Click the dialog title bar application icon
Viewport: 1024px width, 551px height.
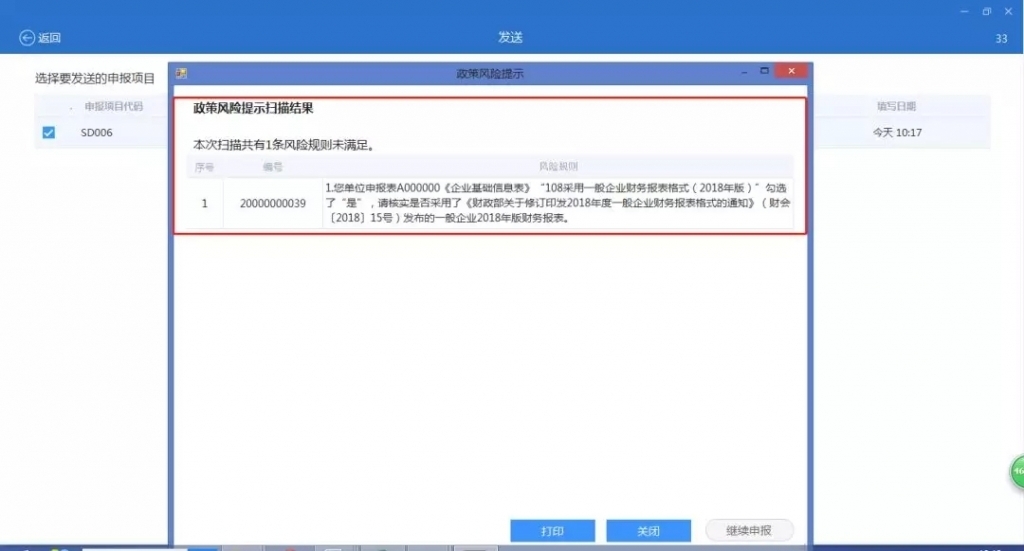click(182, 73)
